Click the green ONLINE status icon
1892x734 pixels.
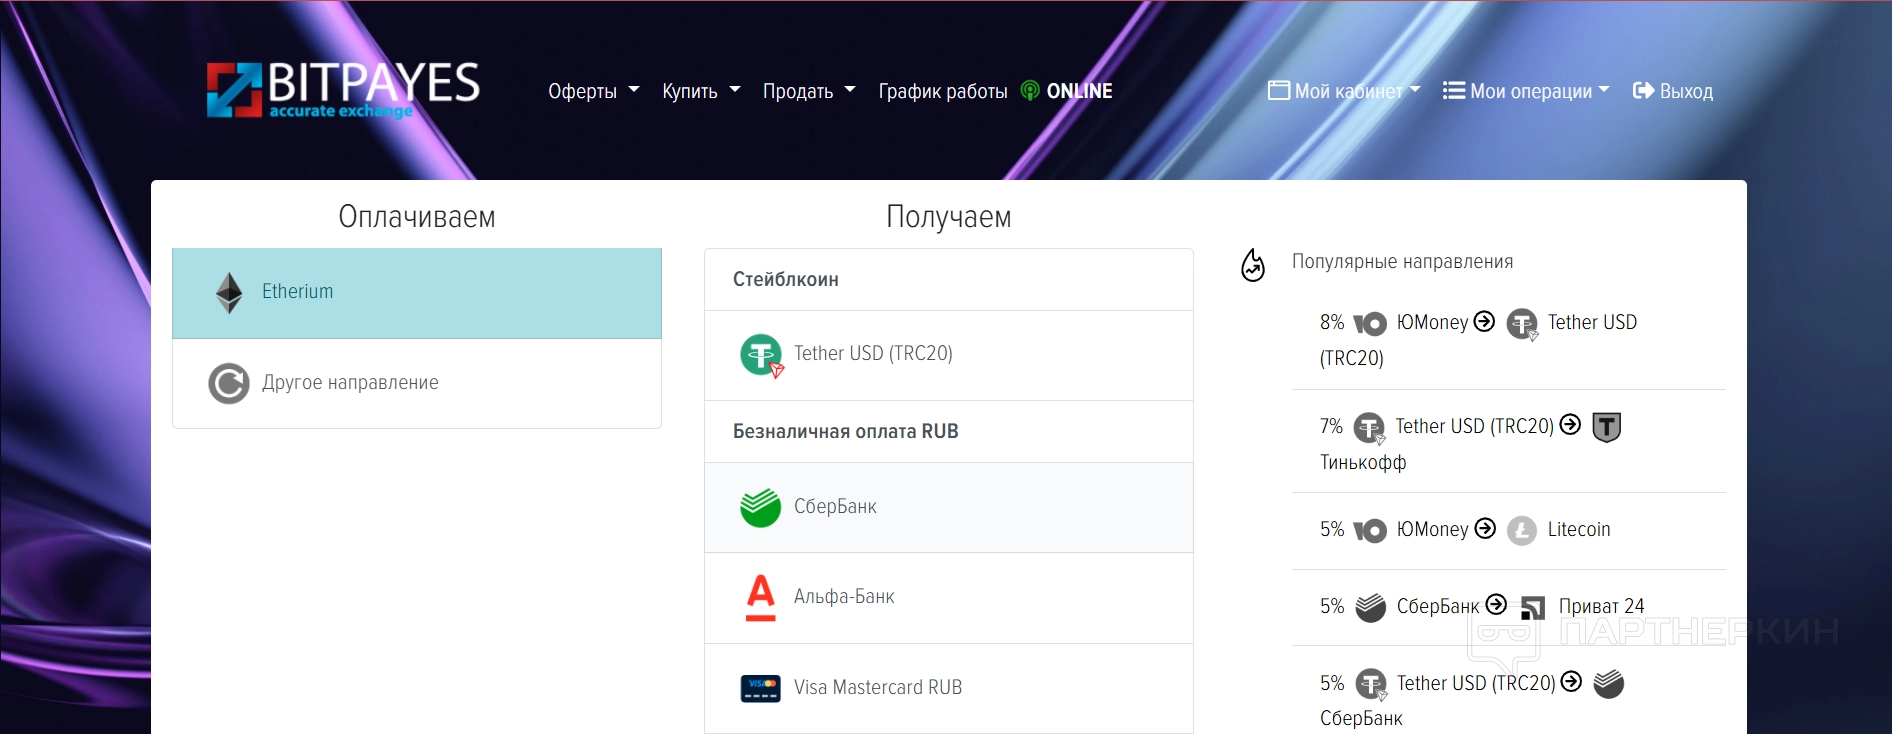pyautogui.click(x=1030, y=91)
